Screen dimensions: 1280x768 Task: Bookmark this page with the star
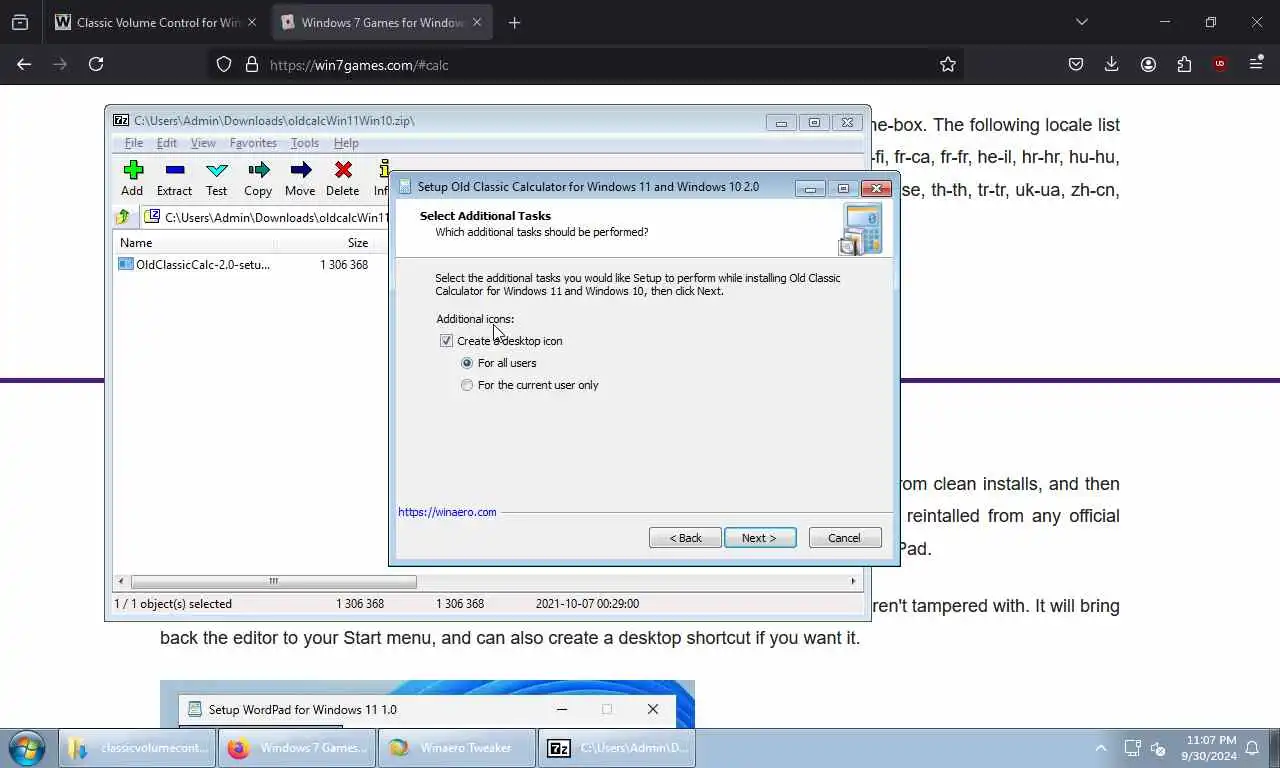pos(948,64)
